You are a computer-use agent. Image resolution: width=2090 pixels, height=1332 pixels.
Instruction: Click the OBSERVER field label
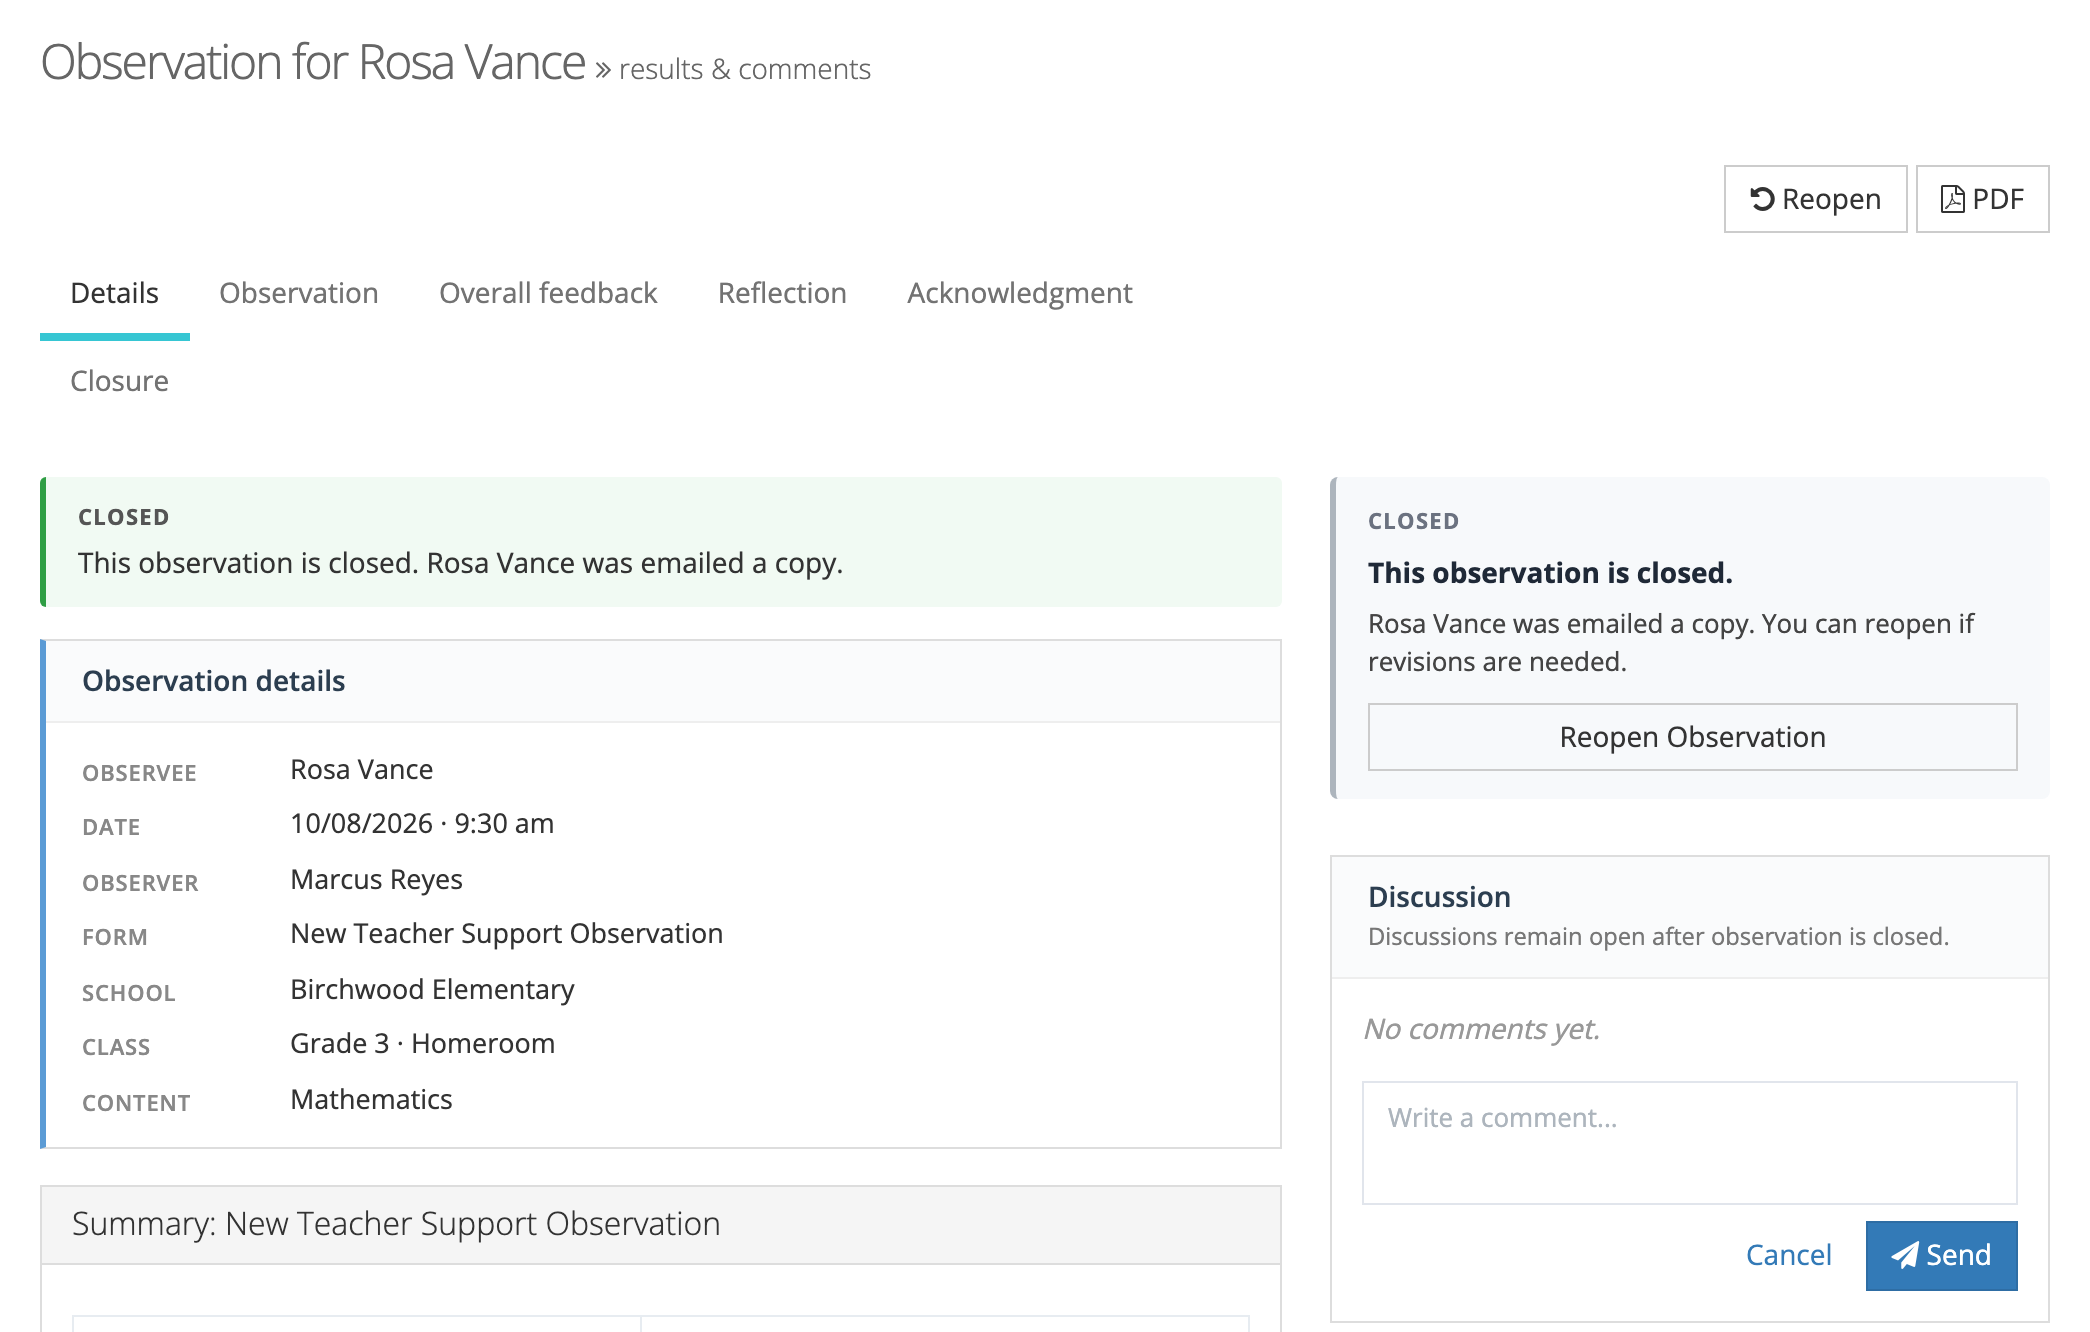pyautogui.click(x=140, y=883)
